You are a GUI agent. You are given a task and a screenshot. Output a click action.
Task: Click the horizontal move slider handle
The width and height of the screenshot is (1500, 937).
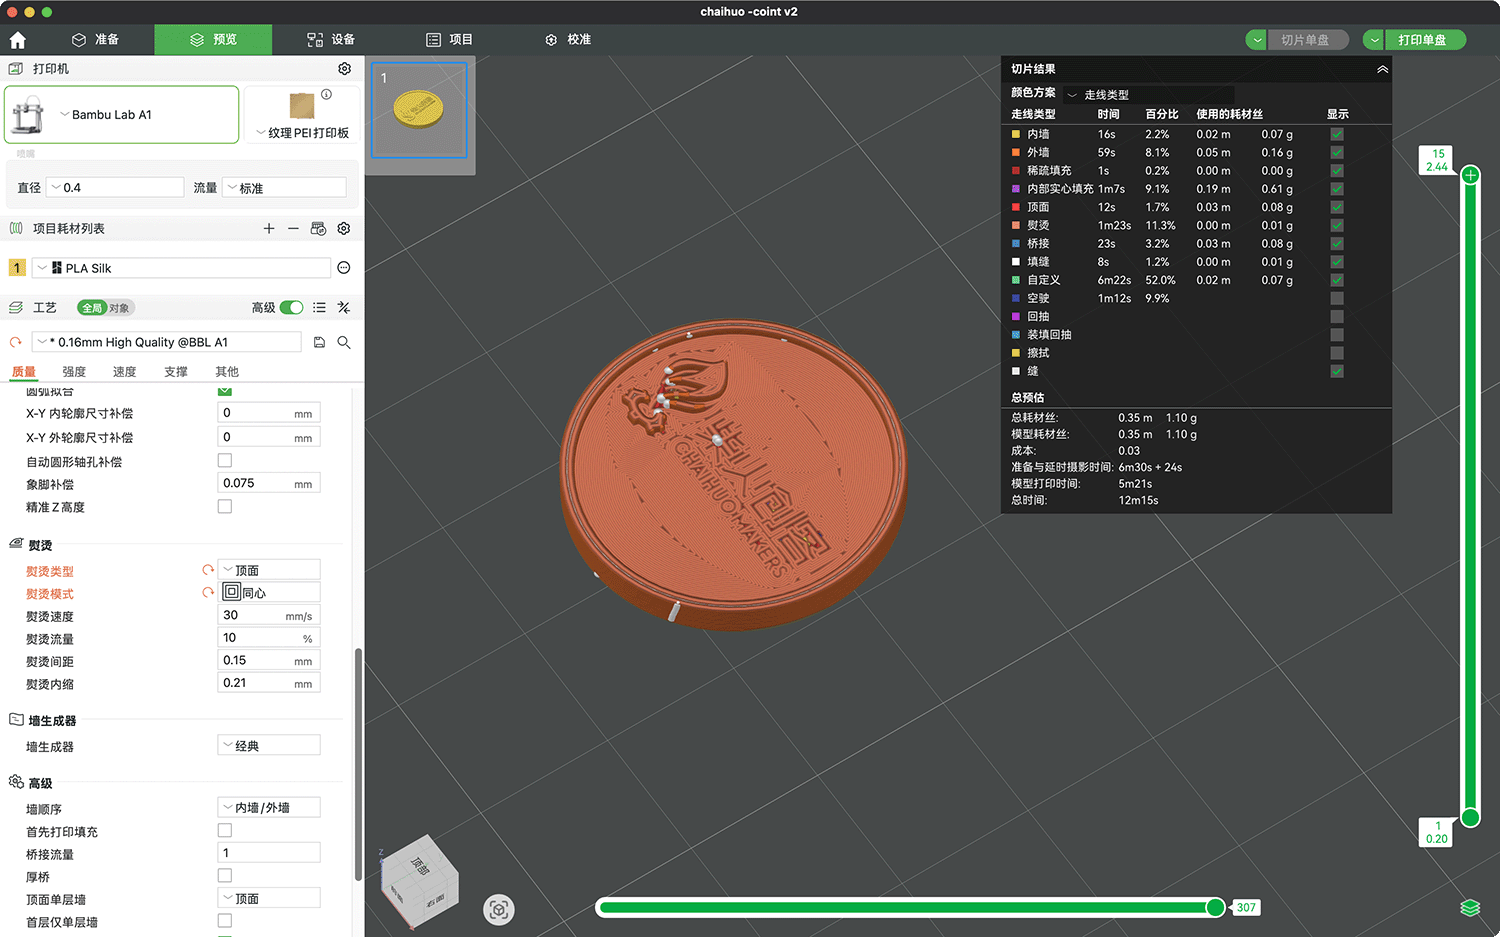[x=1215, y=907]
